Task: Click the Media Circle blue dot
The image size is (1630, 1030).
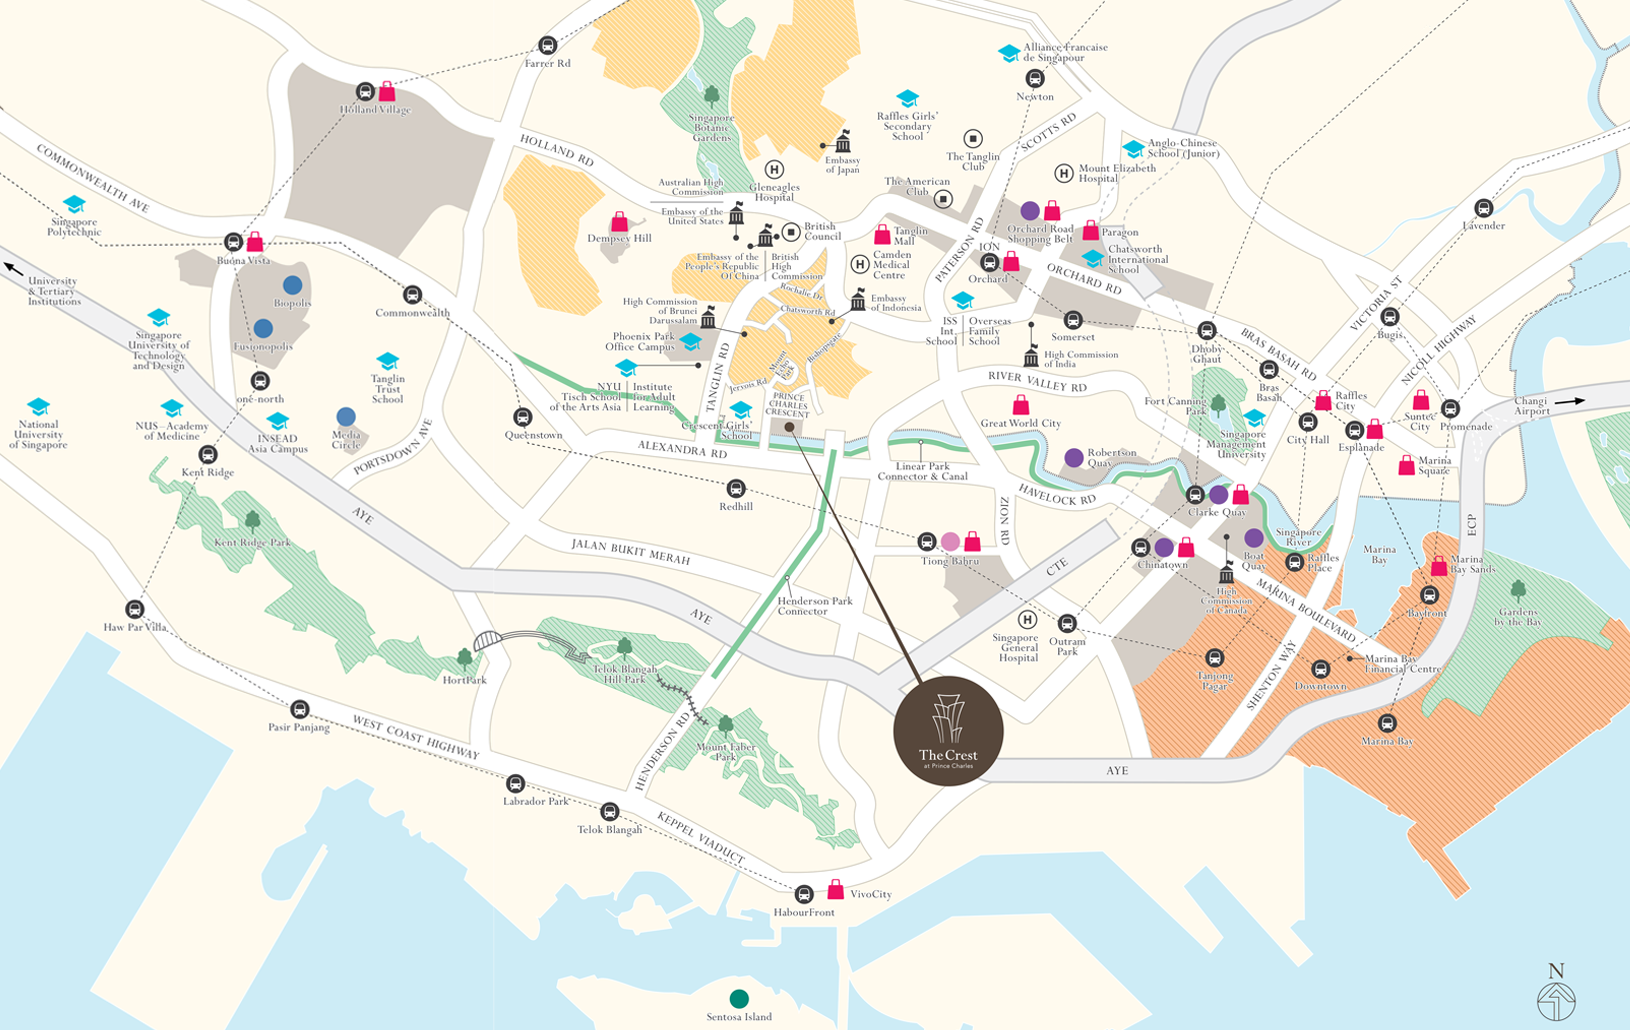Action: [x=346, y=416]
